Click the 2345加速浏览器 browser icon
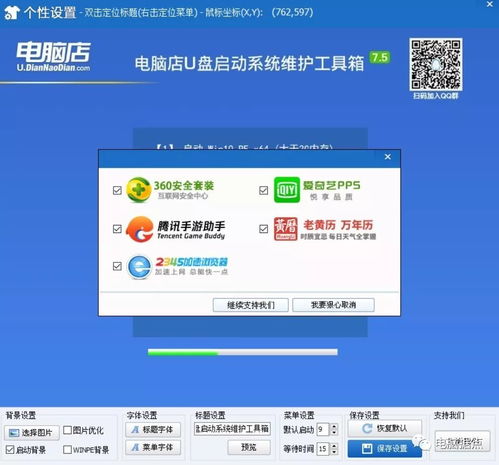Screen dimensions: 499x465 click(x=139, y=267)
